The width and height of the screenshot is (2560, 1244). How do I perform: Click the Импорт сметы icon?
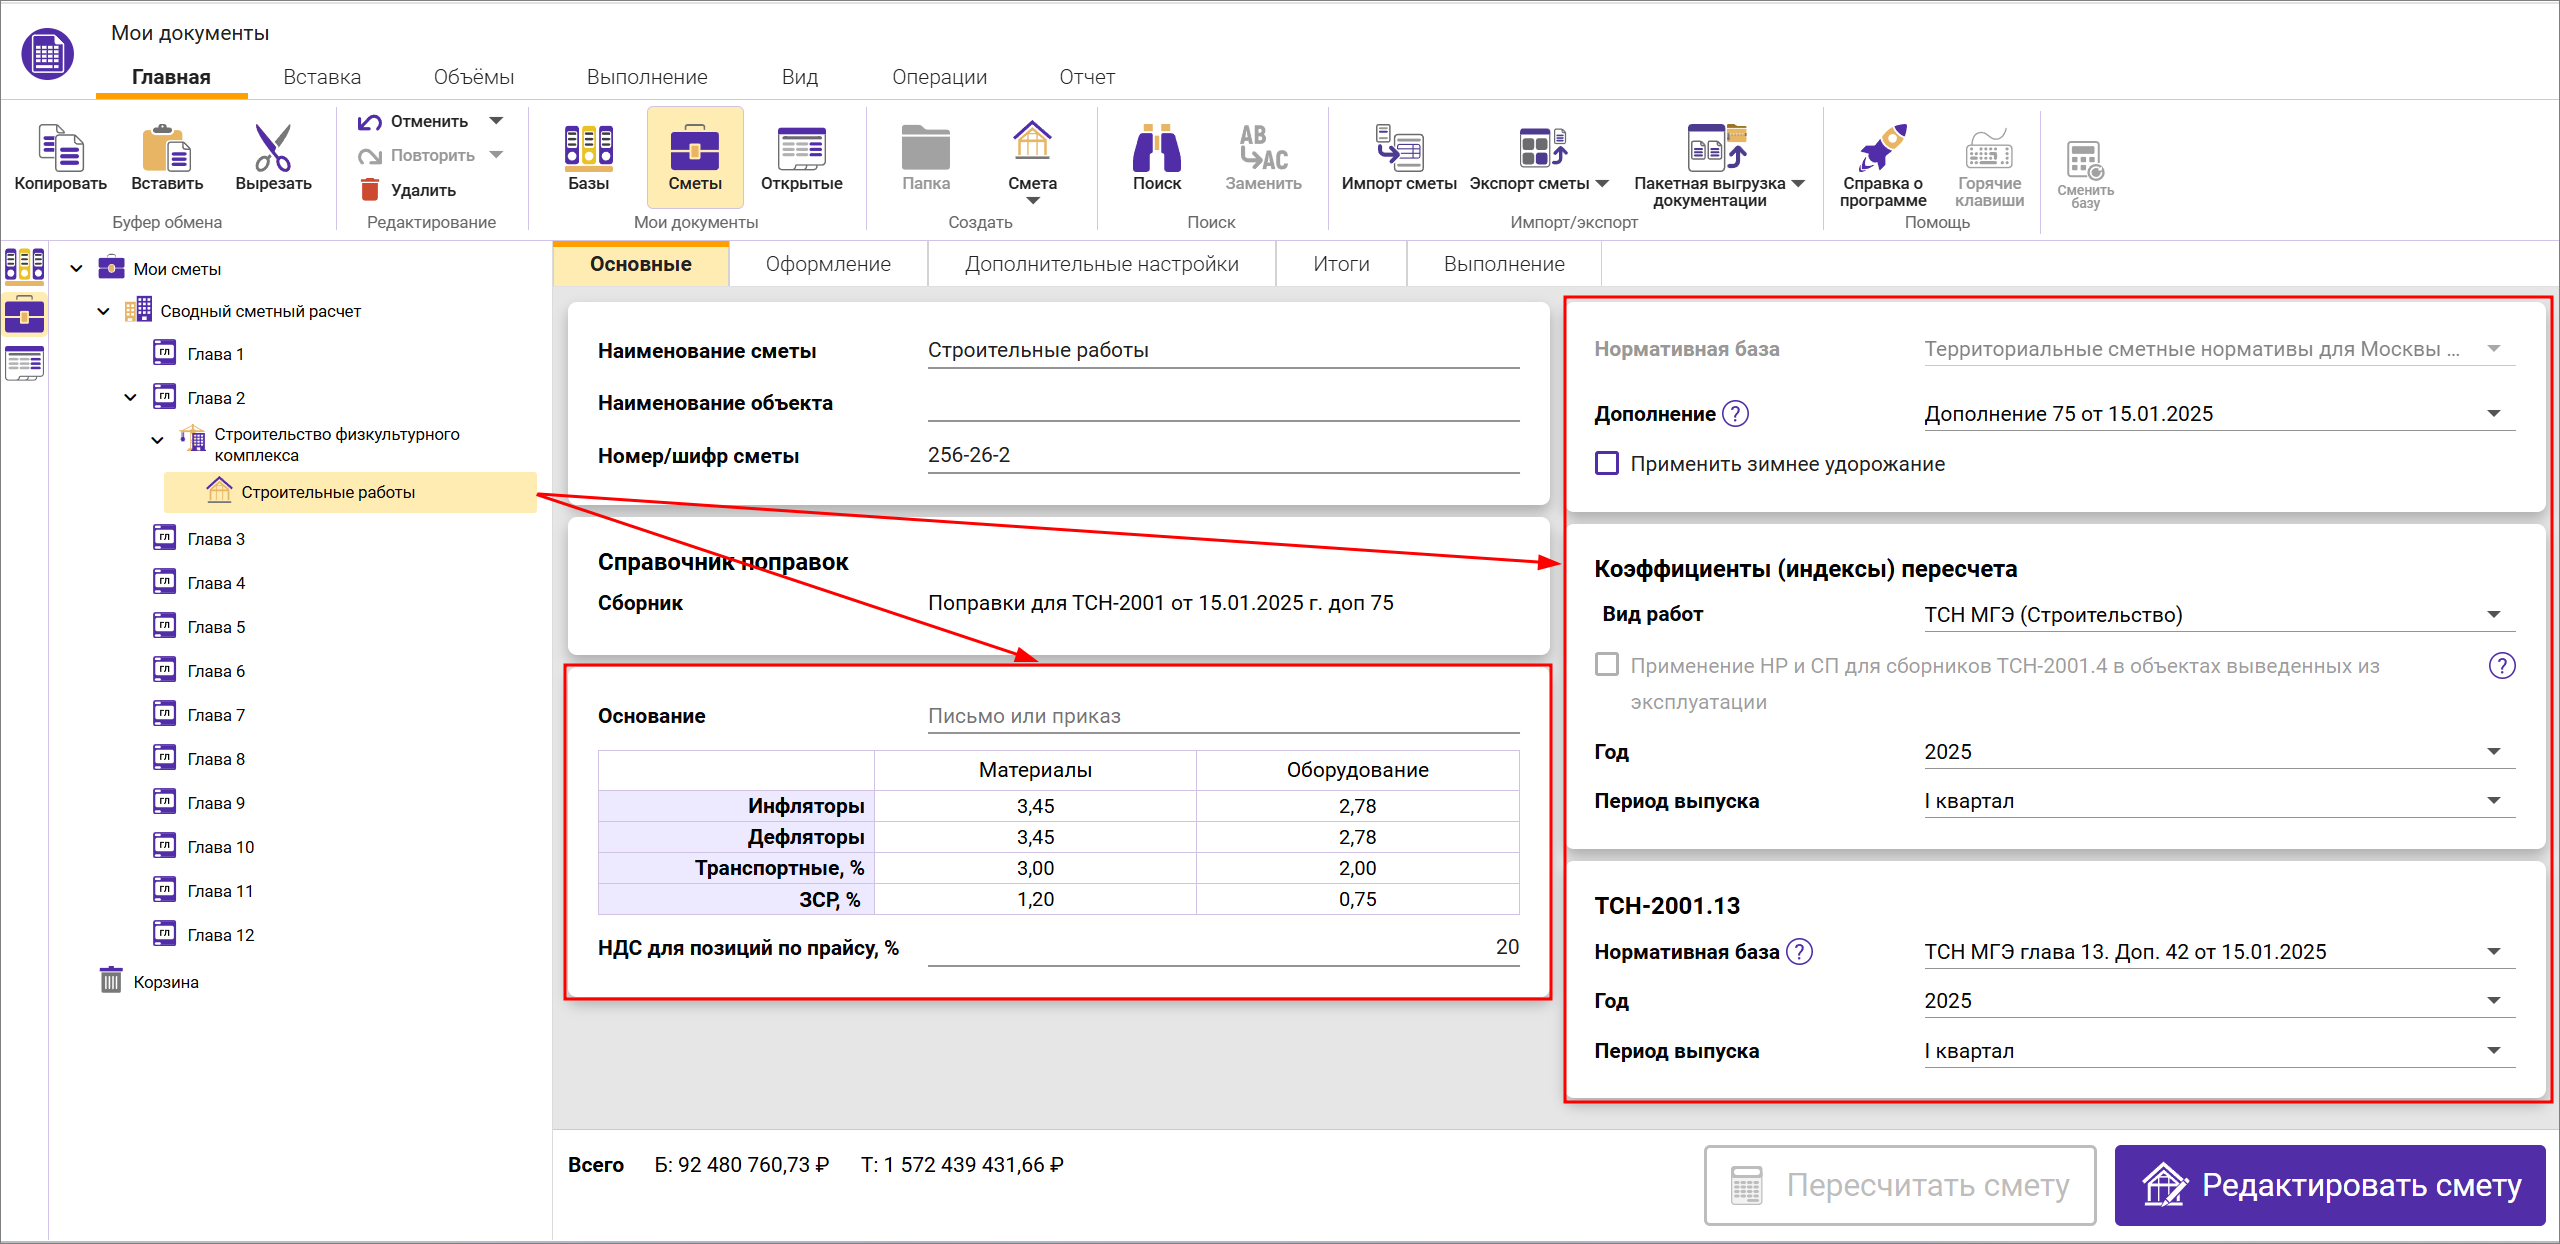pos(1398,150)
